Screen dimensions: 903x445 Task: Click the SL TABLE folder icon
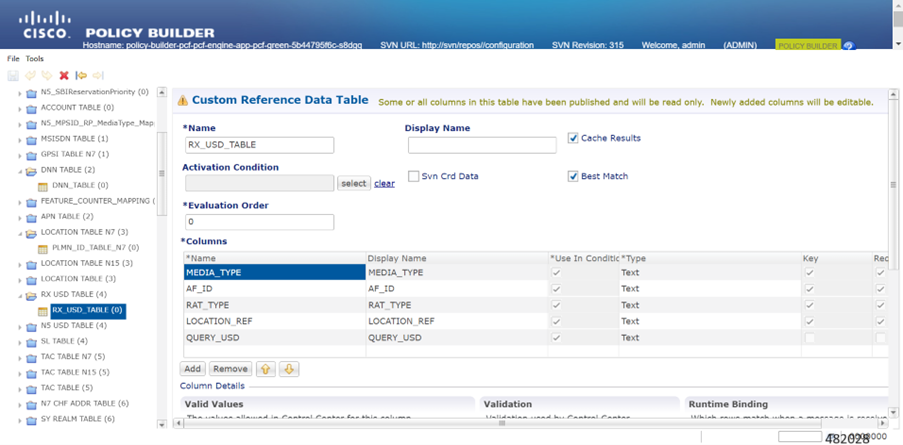tap(32, 341)
